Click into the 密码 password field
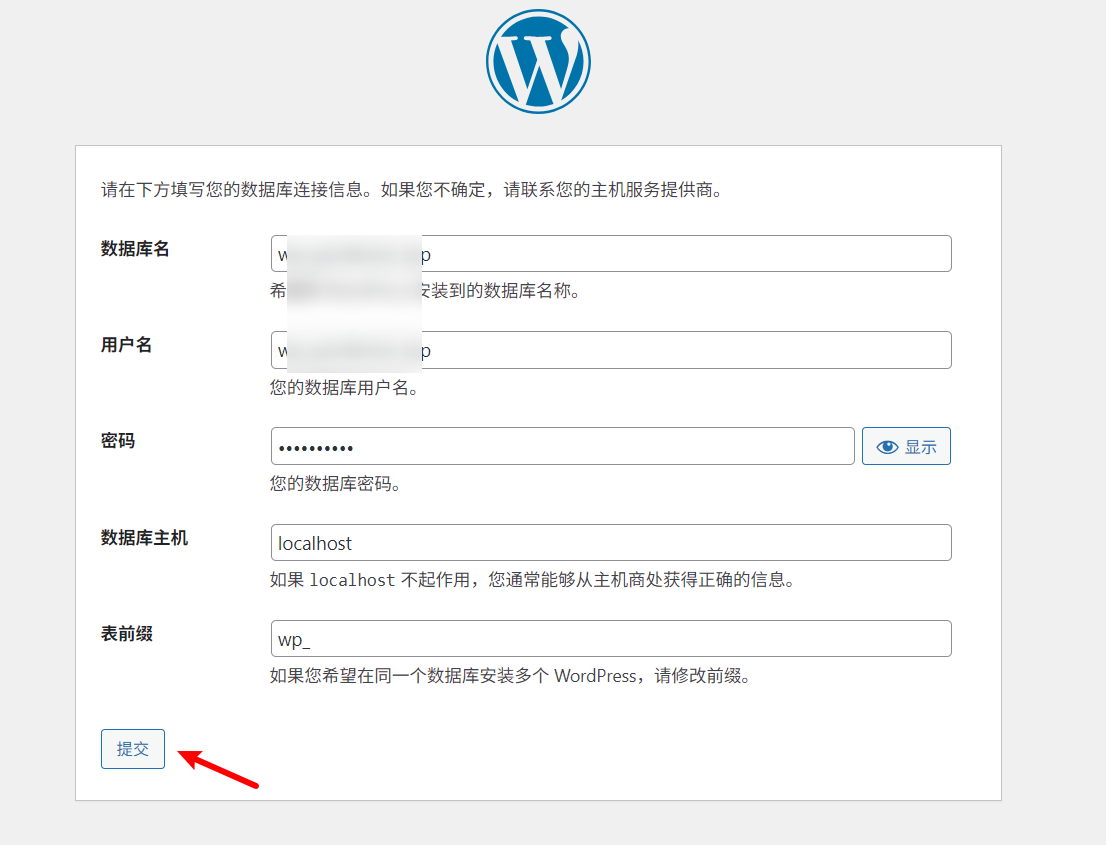 pyautogui.click(x=562, y=446)
